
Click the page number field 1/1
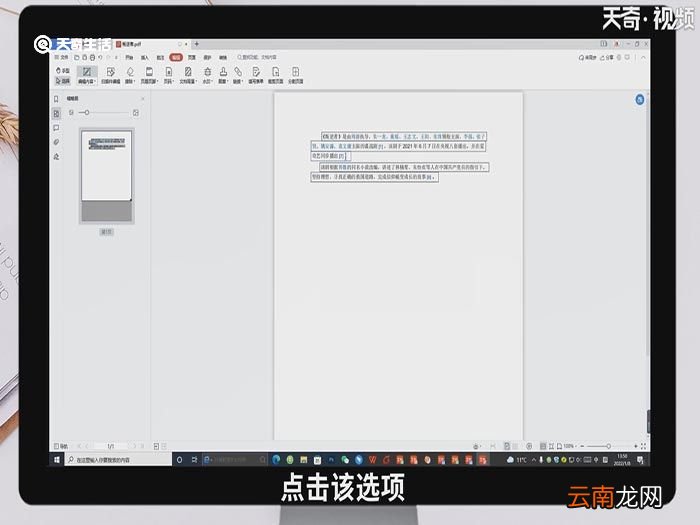(111, 446)
